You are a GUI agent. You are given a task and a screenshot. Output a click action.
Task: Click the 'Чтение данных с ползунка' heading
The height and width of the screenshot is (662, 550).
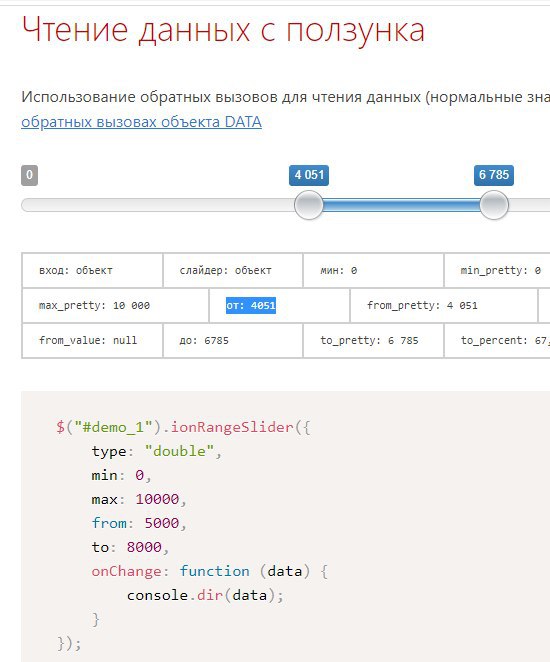[x=223, y=30]
